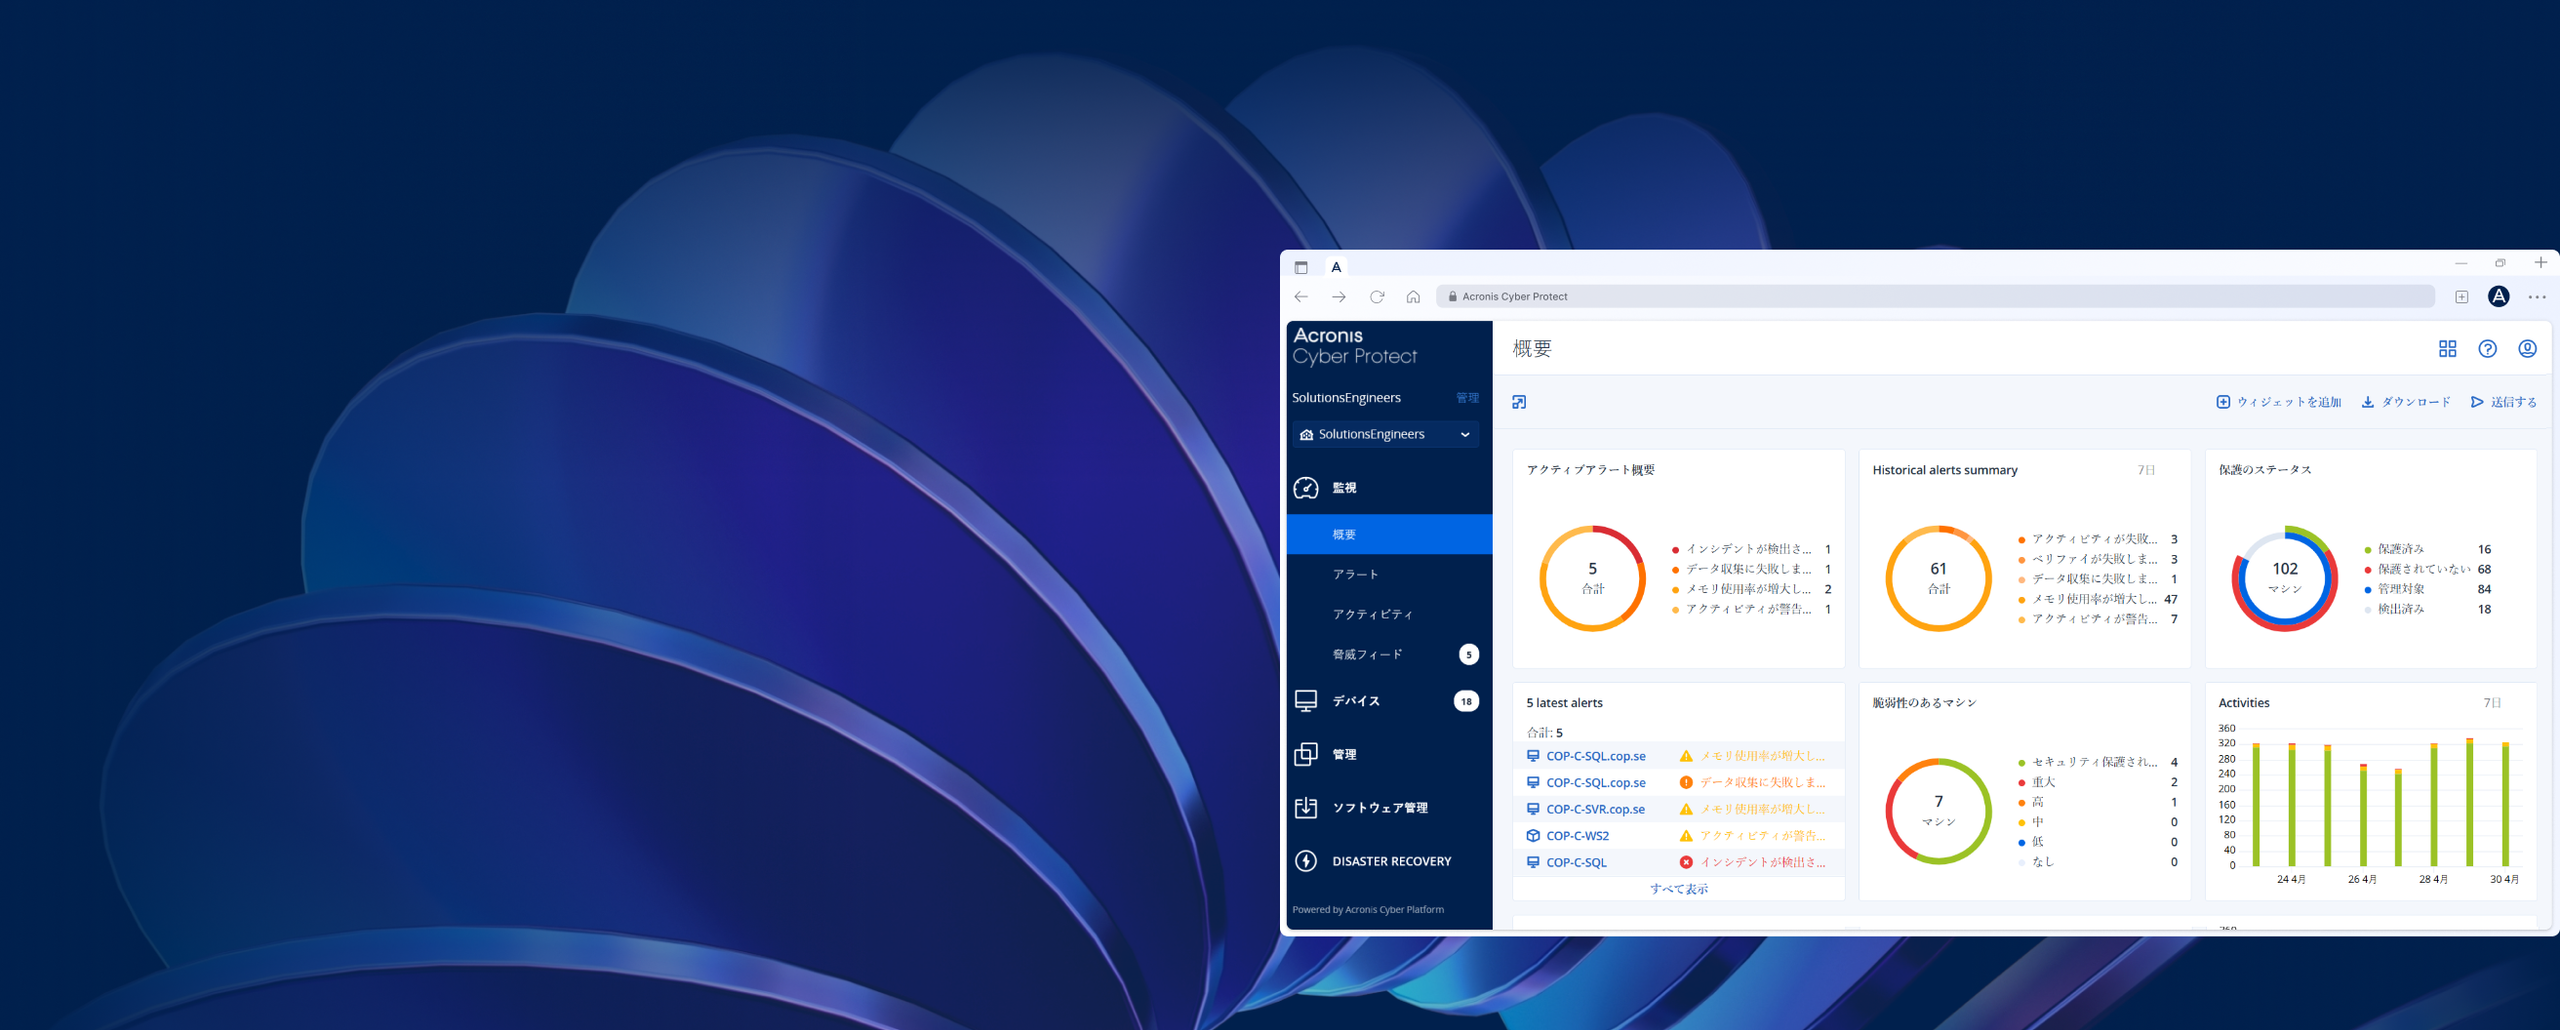Select 脅威フィード in the sidebar

coord(1389,655)
